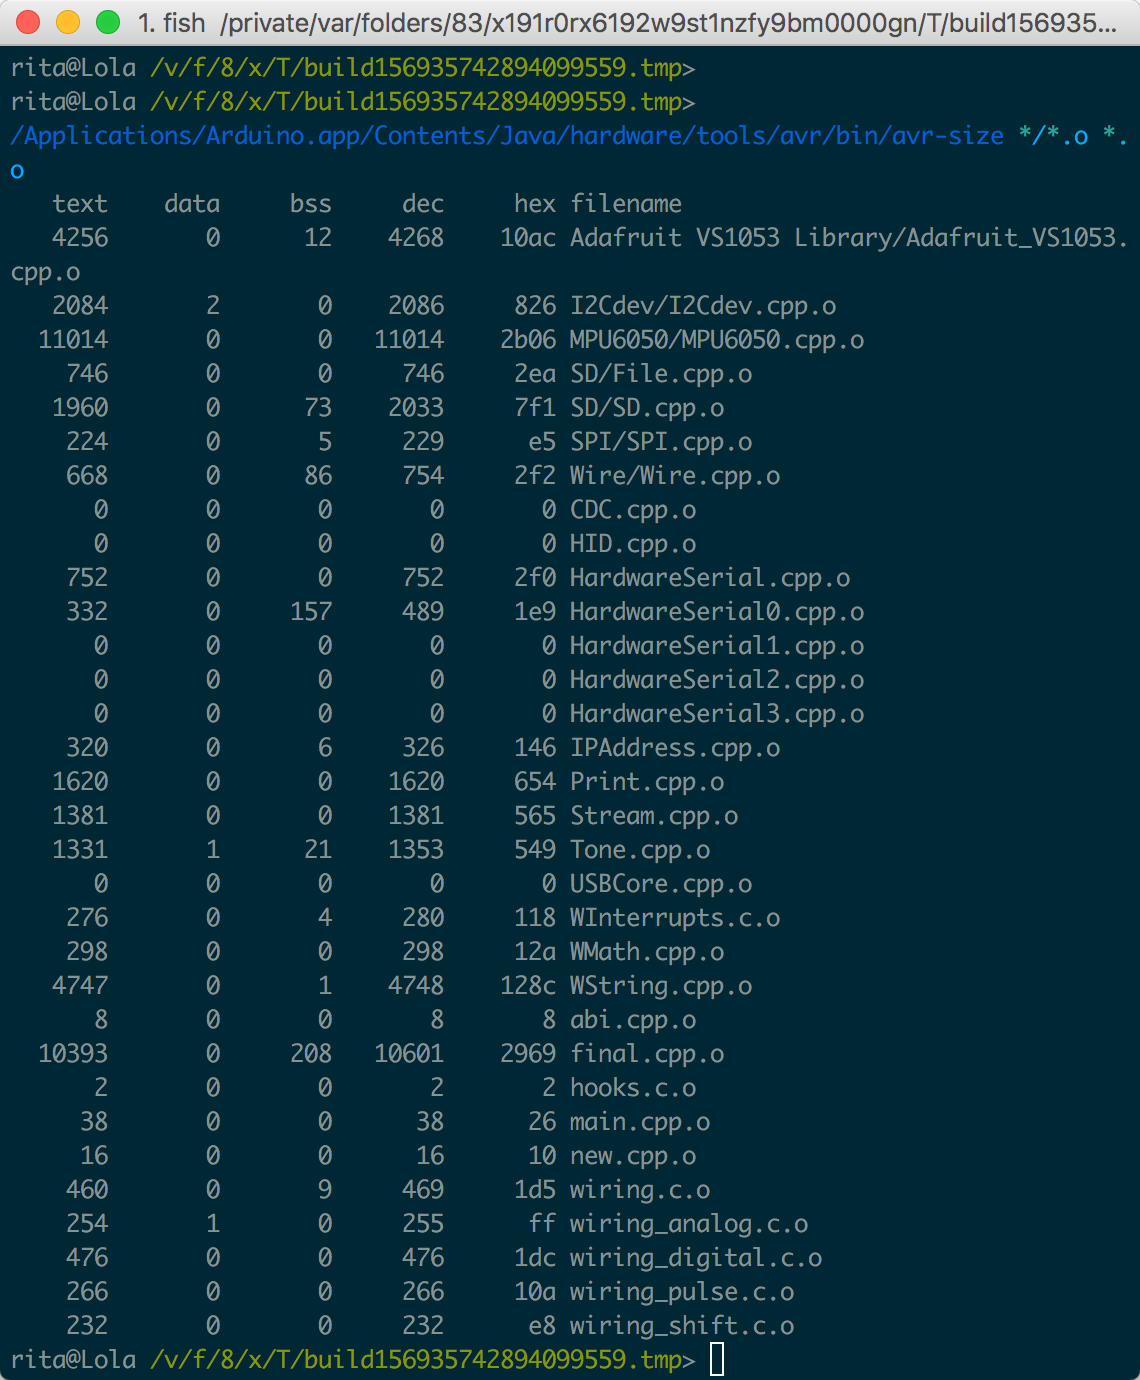Click the value 11014 in the text column
This screenshot has width=1140, height=1380.
coord(73,340)
